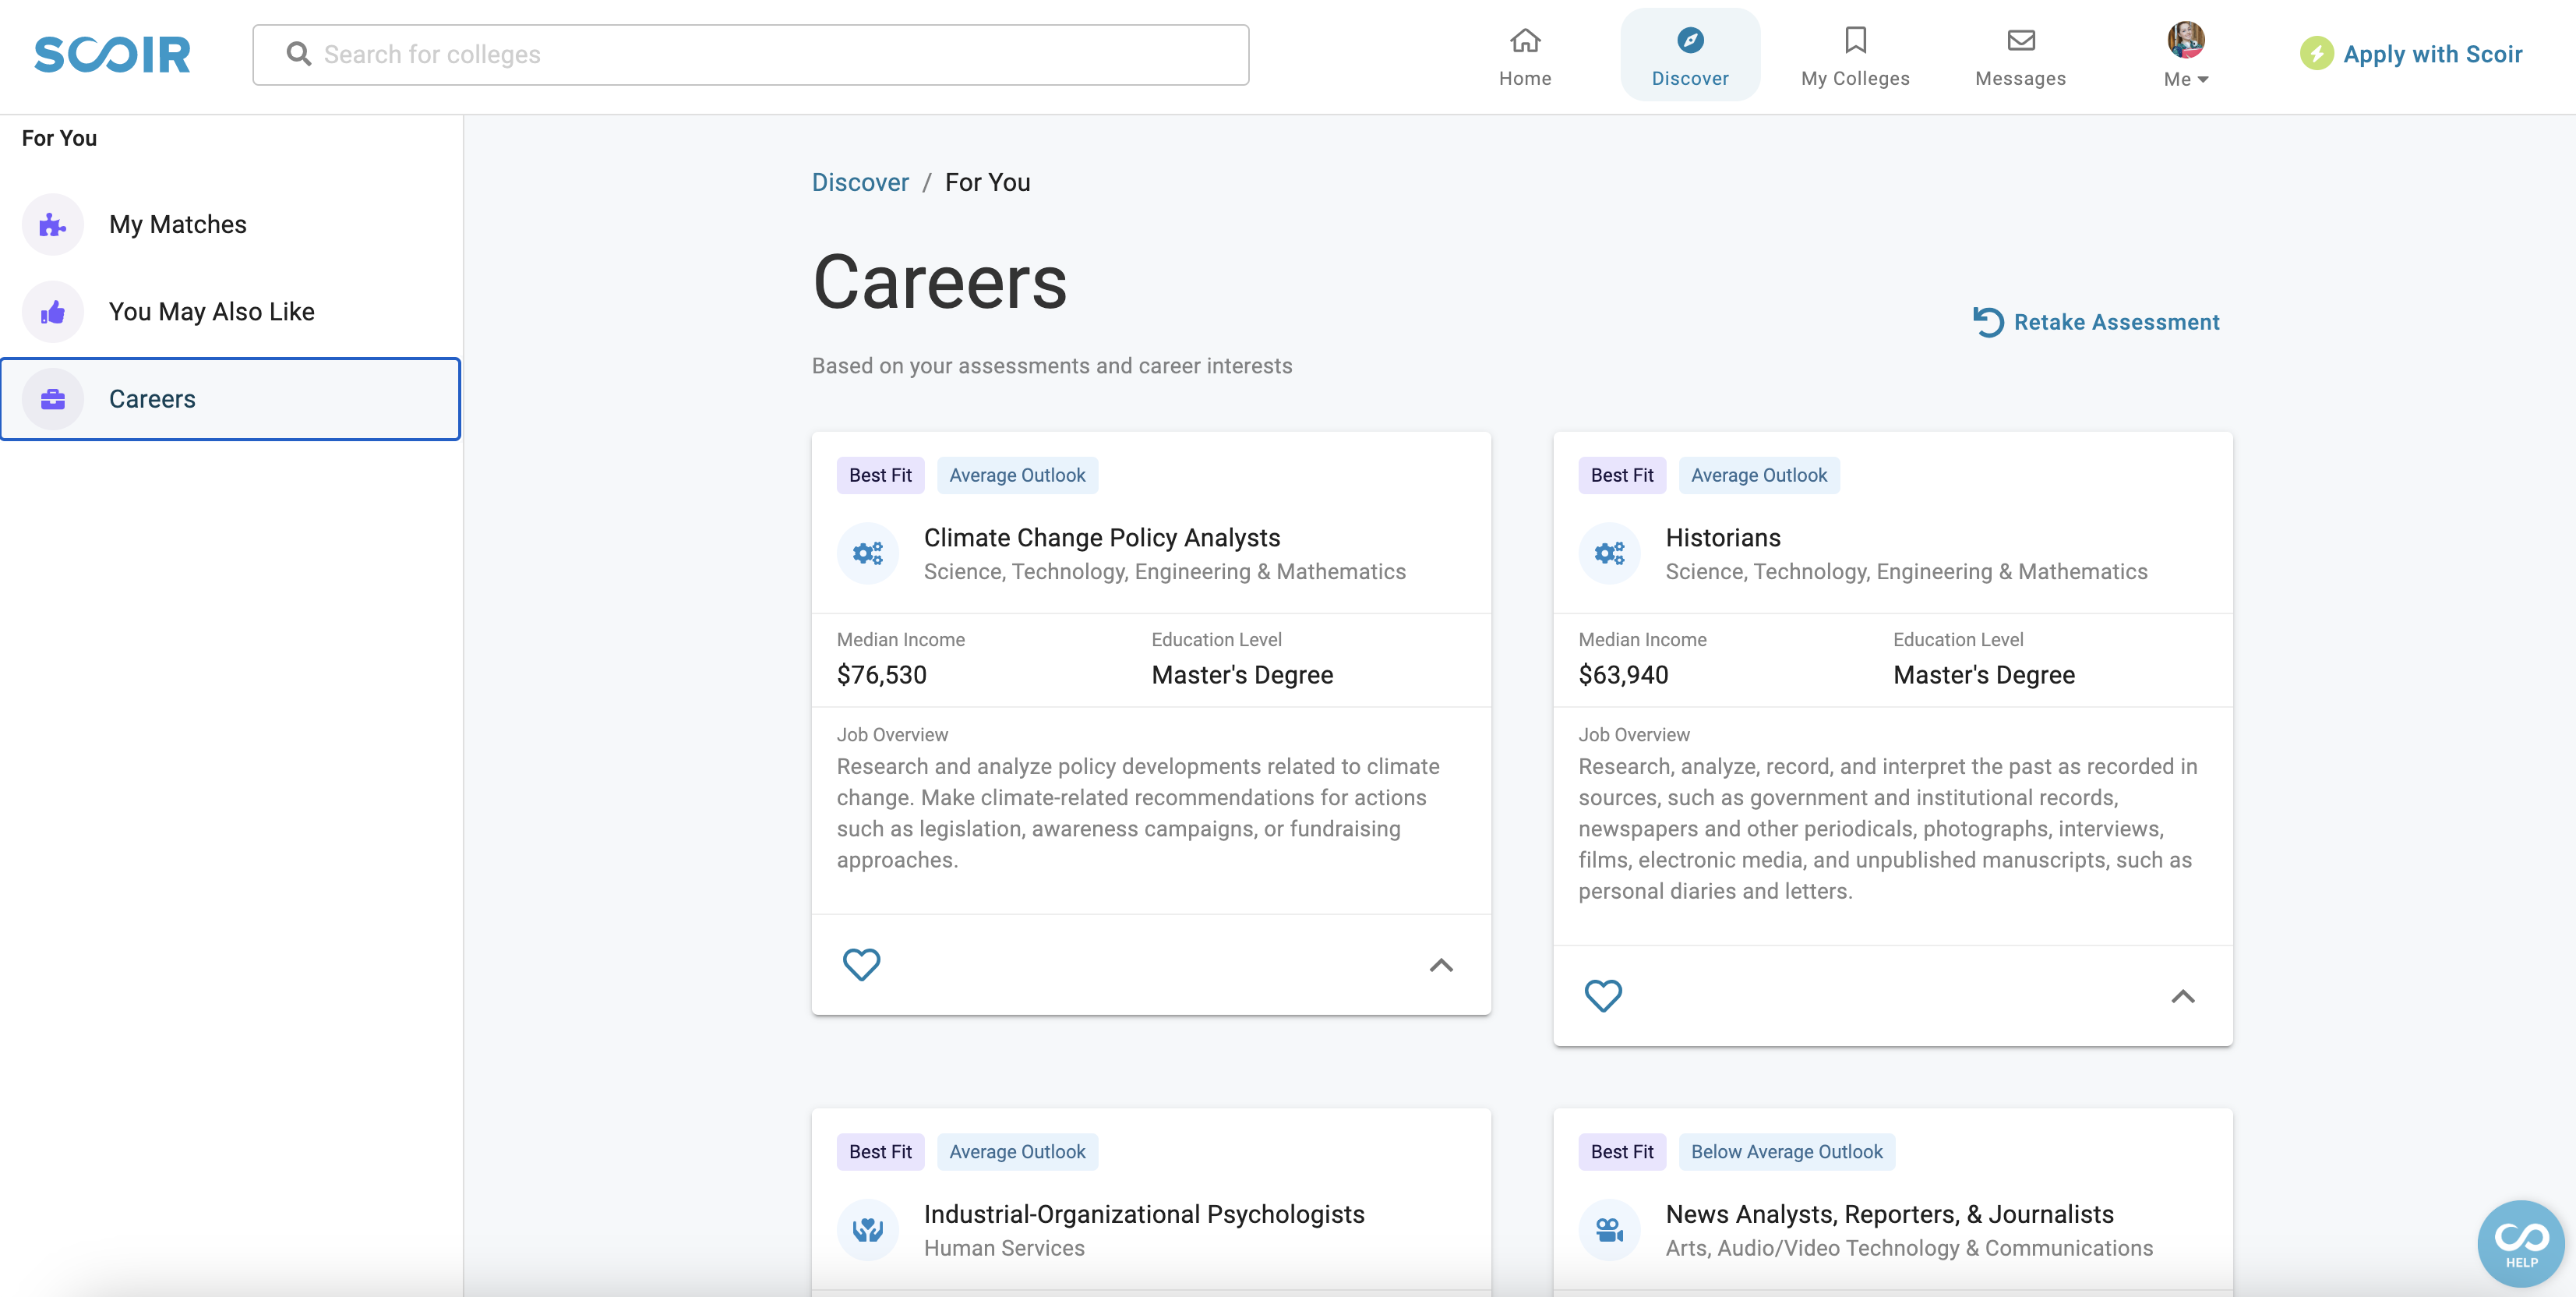
Task: Click the Messages navigation item
Action: (2020, 53)
